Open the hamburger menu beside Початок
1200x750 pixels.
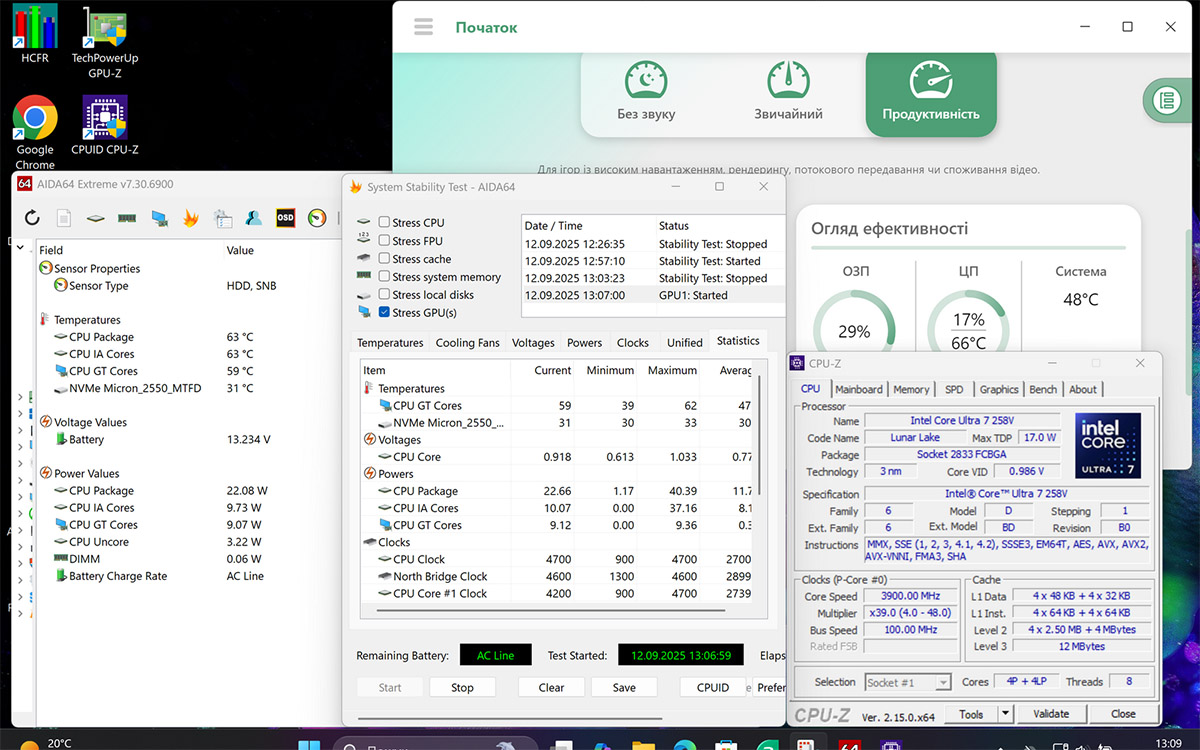click(x=424, y=28)
